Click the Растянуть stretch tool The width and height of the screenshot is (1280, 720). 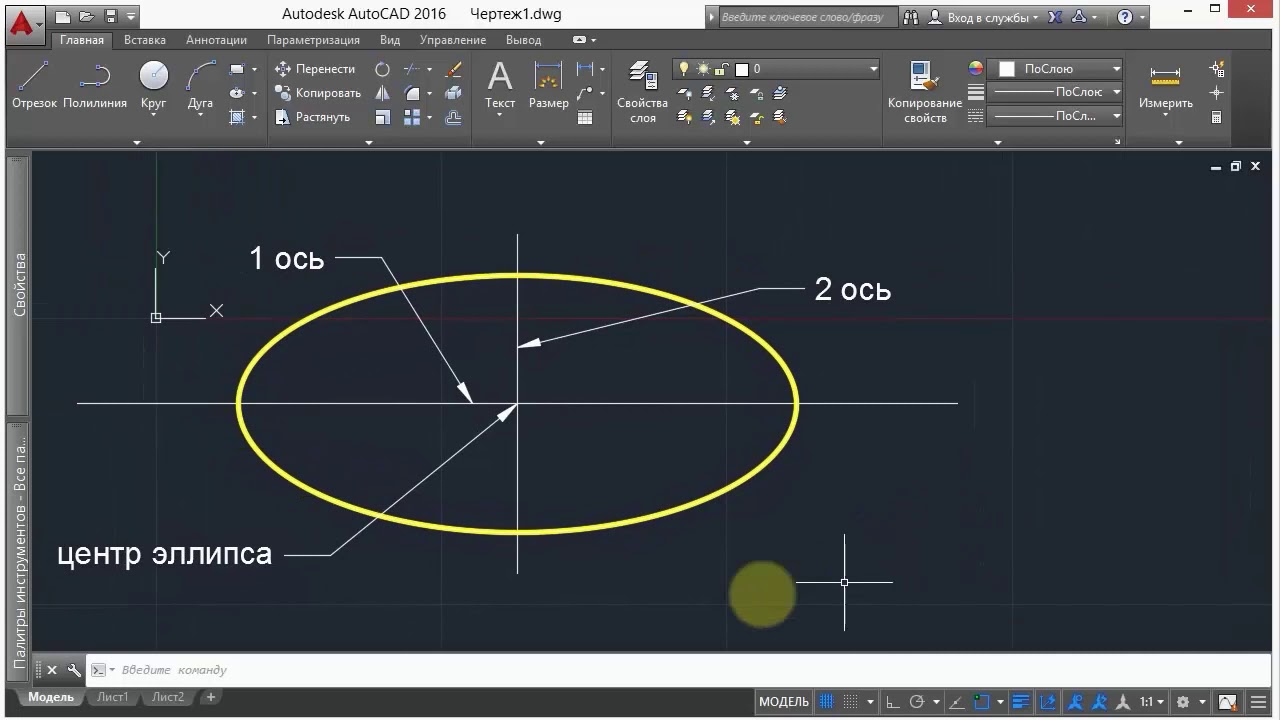point(312,117)
